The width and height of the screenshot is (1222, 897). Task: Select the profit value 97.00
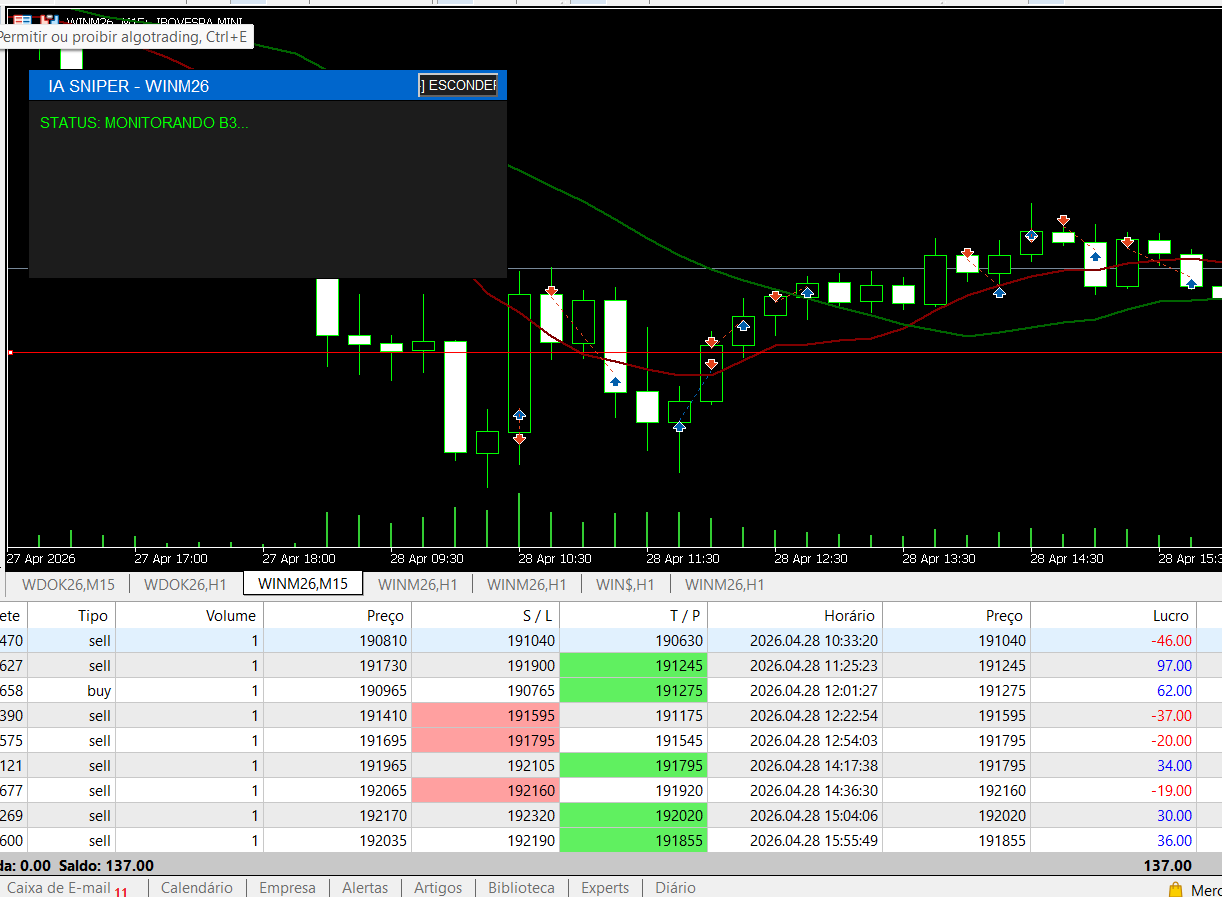coord(1174,665)
